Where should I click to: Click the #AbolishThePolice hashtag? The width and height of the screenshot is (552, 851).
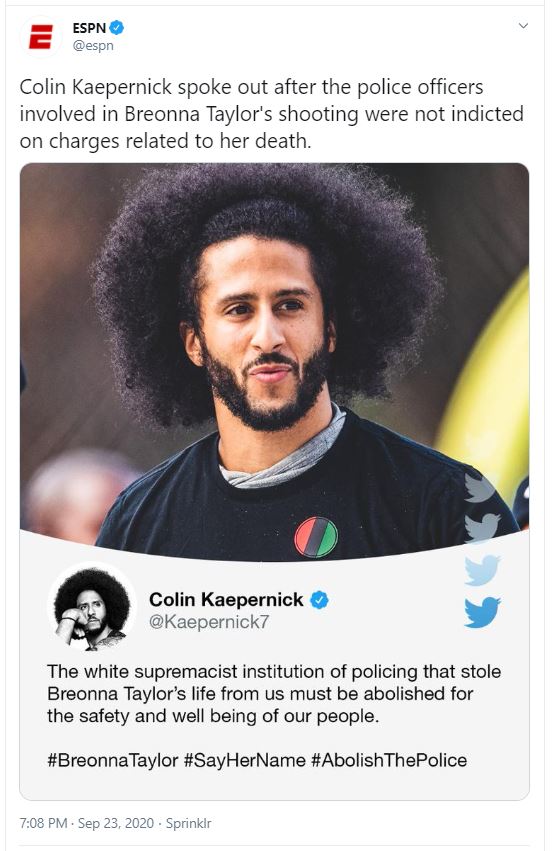pyautogui.click(x=389, y=760)
